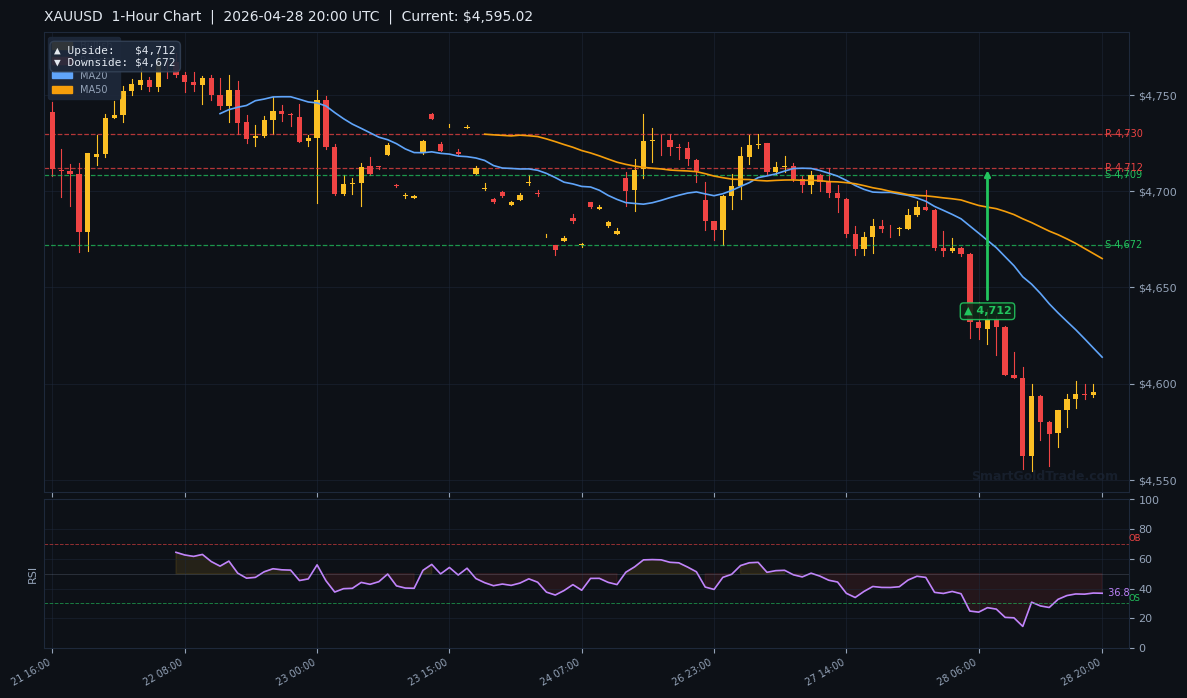Expand the legend panel showing Upside and Downside
The image size is (1187, 698).
click(x=113, y=56)
